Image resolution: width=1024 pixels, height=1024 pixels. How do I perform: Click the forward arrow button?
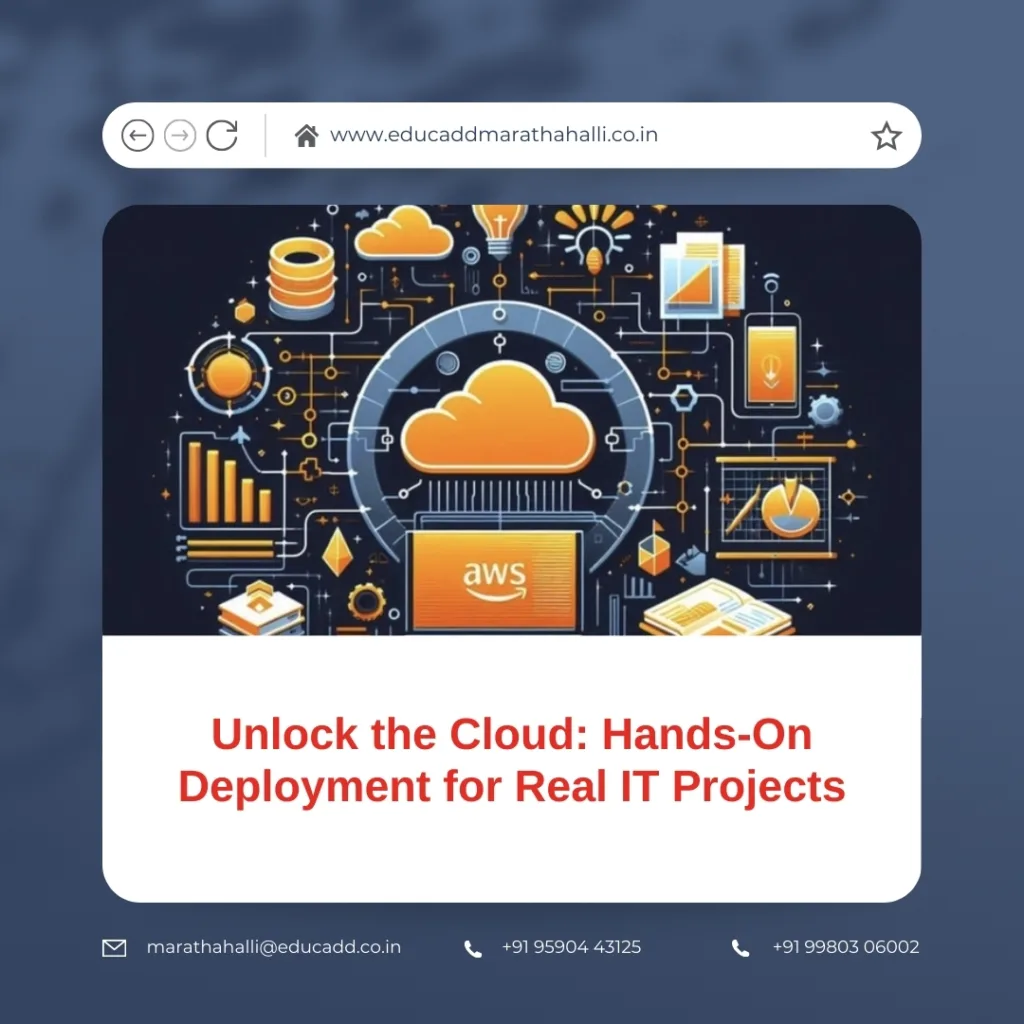point(180,136)
